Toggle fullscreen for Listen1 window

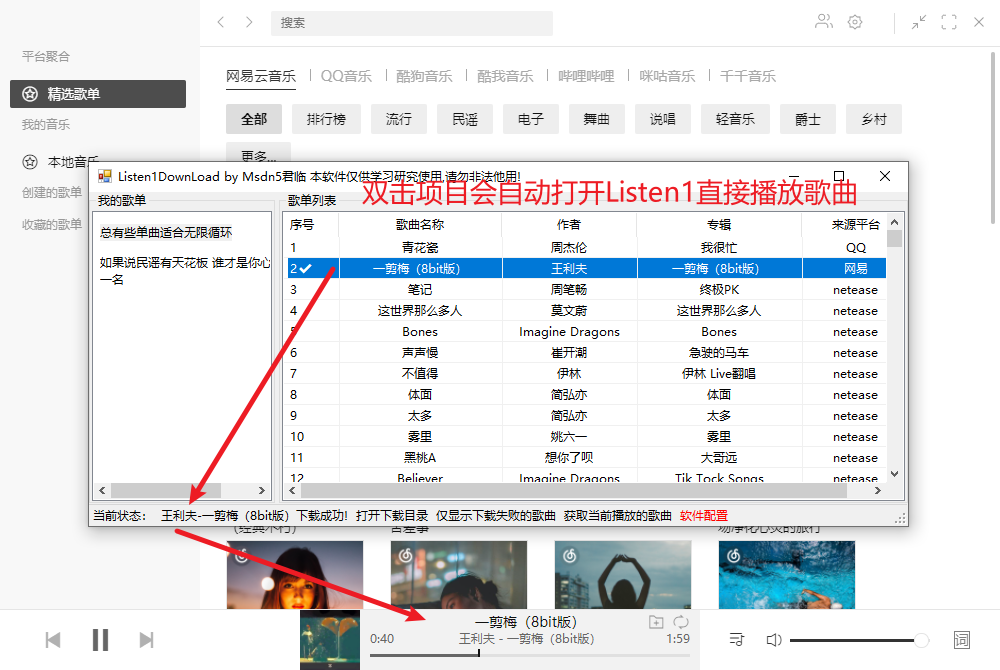coord(949,22)
